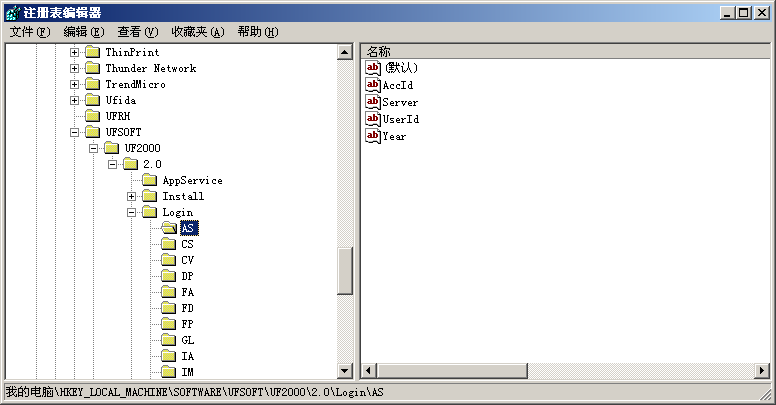This screenshot has height=405, width=776.
Task: Open the 帮助(H) menu
Action: tap(258, 32)
